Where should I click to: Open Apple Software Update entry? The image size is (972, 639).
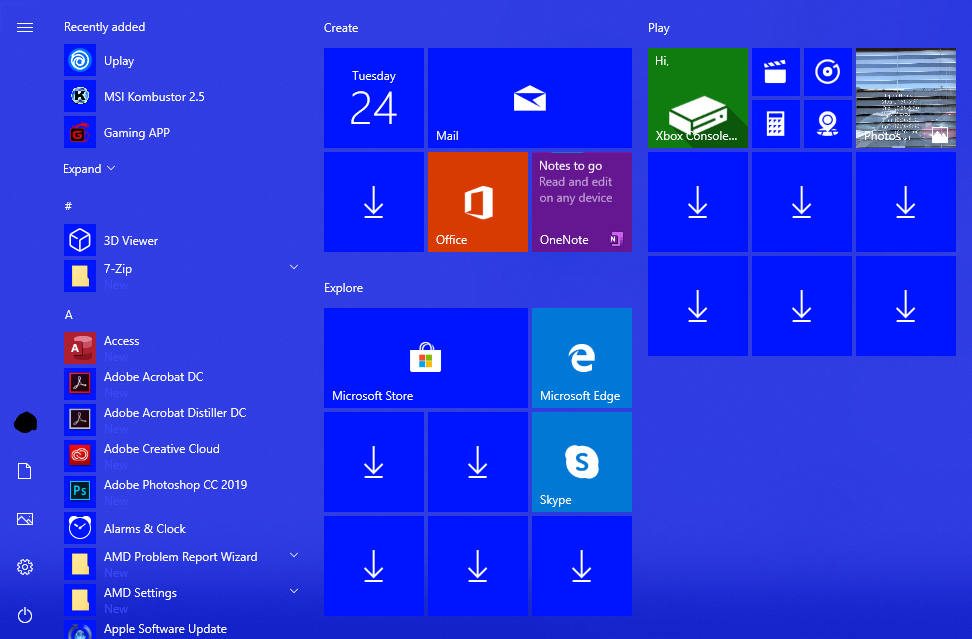click(183, 629)
